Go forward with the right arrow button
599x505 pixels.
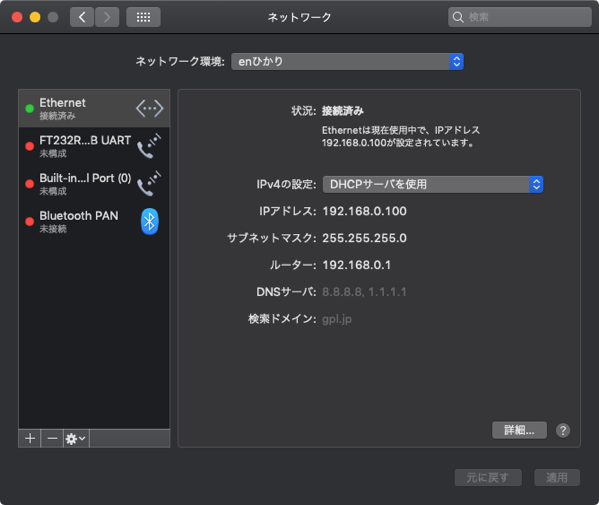pyautogui.click(x=107, y=17)
